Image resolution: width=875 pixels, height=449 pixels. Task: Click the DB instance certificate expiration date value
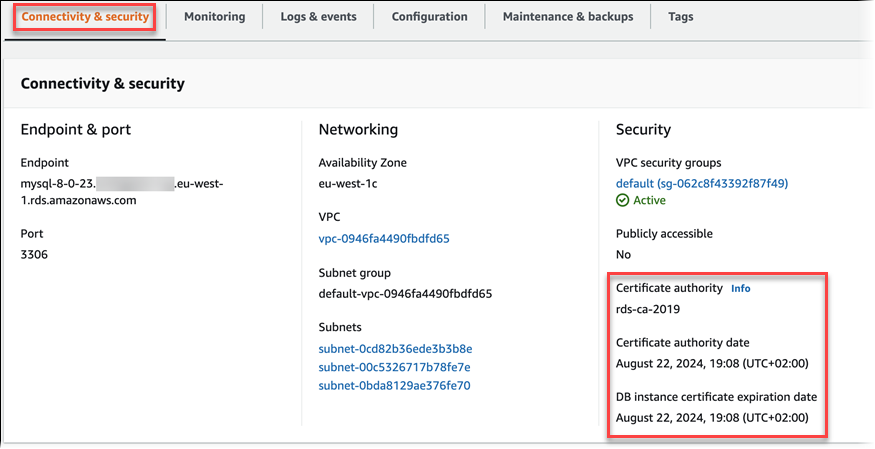tap(712, 417)
